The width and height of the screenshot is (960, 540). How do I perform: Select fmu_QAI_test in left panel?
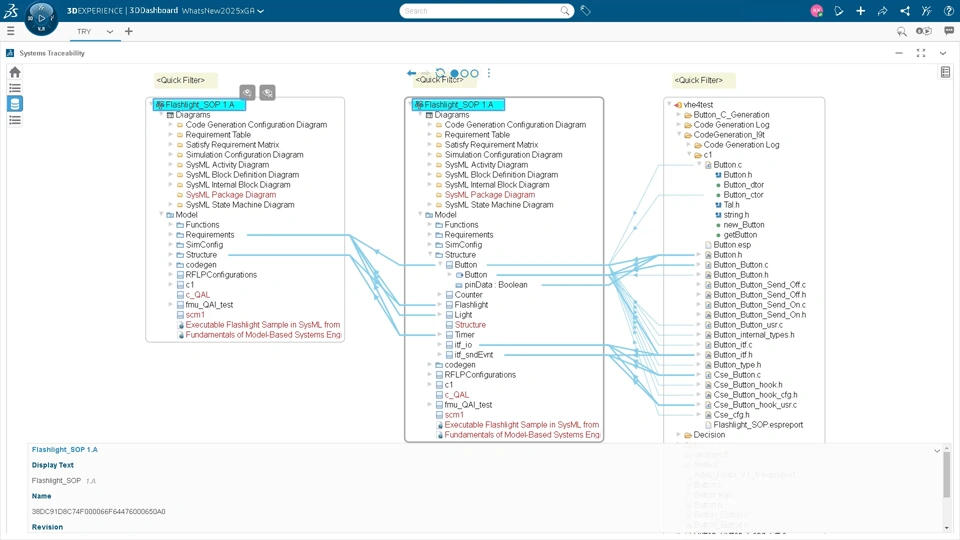coord(209,304)
